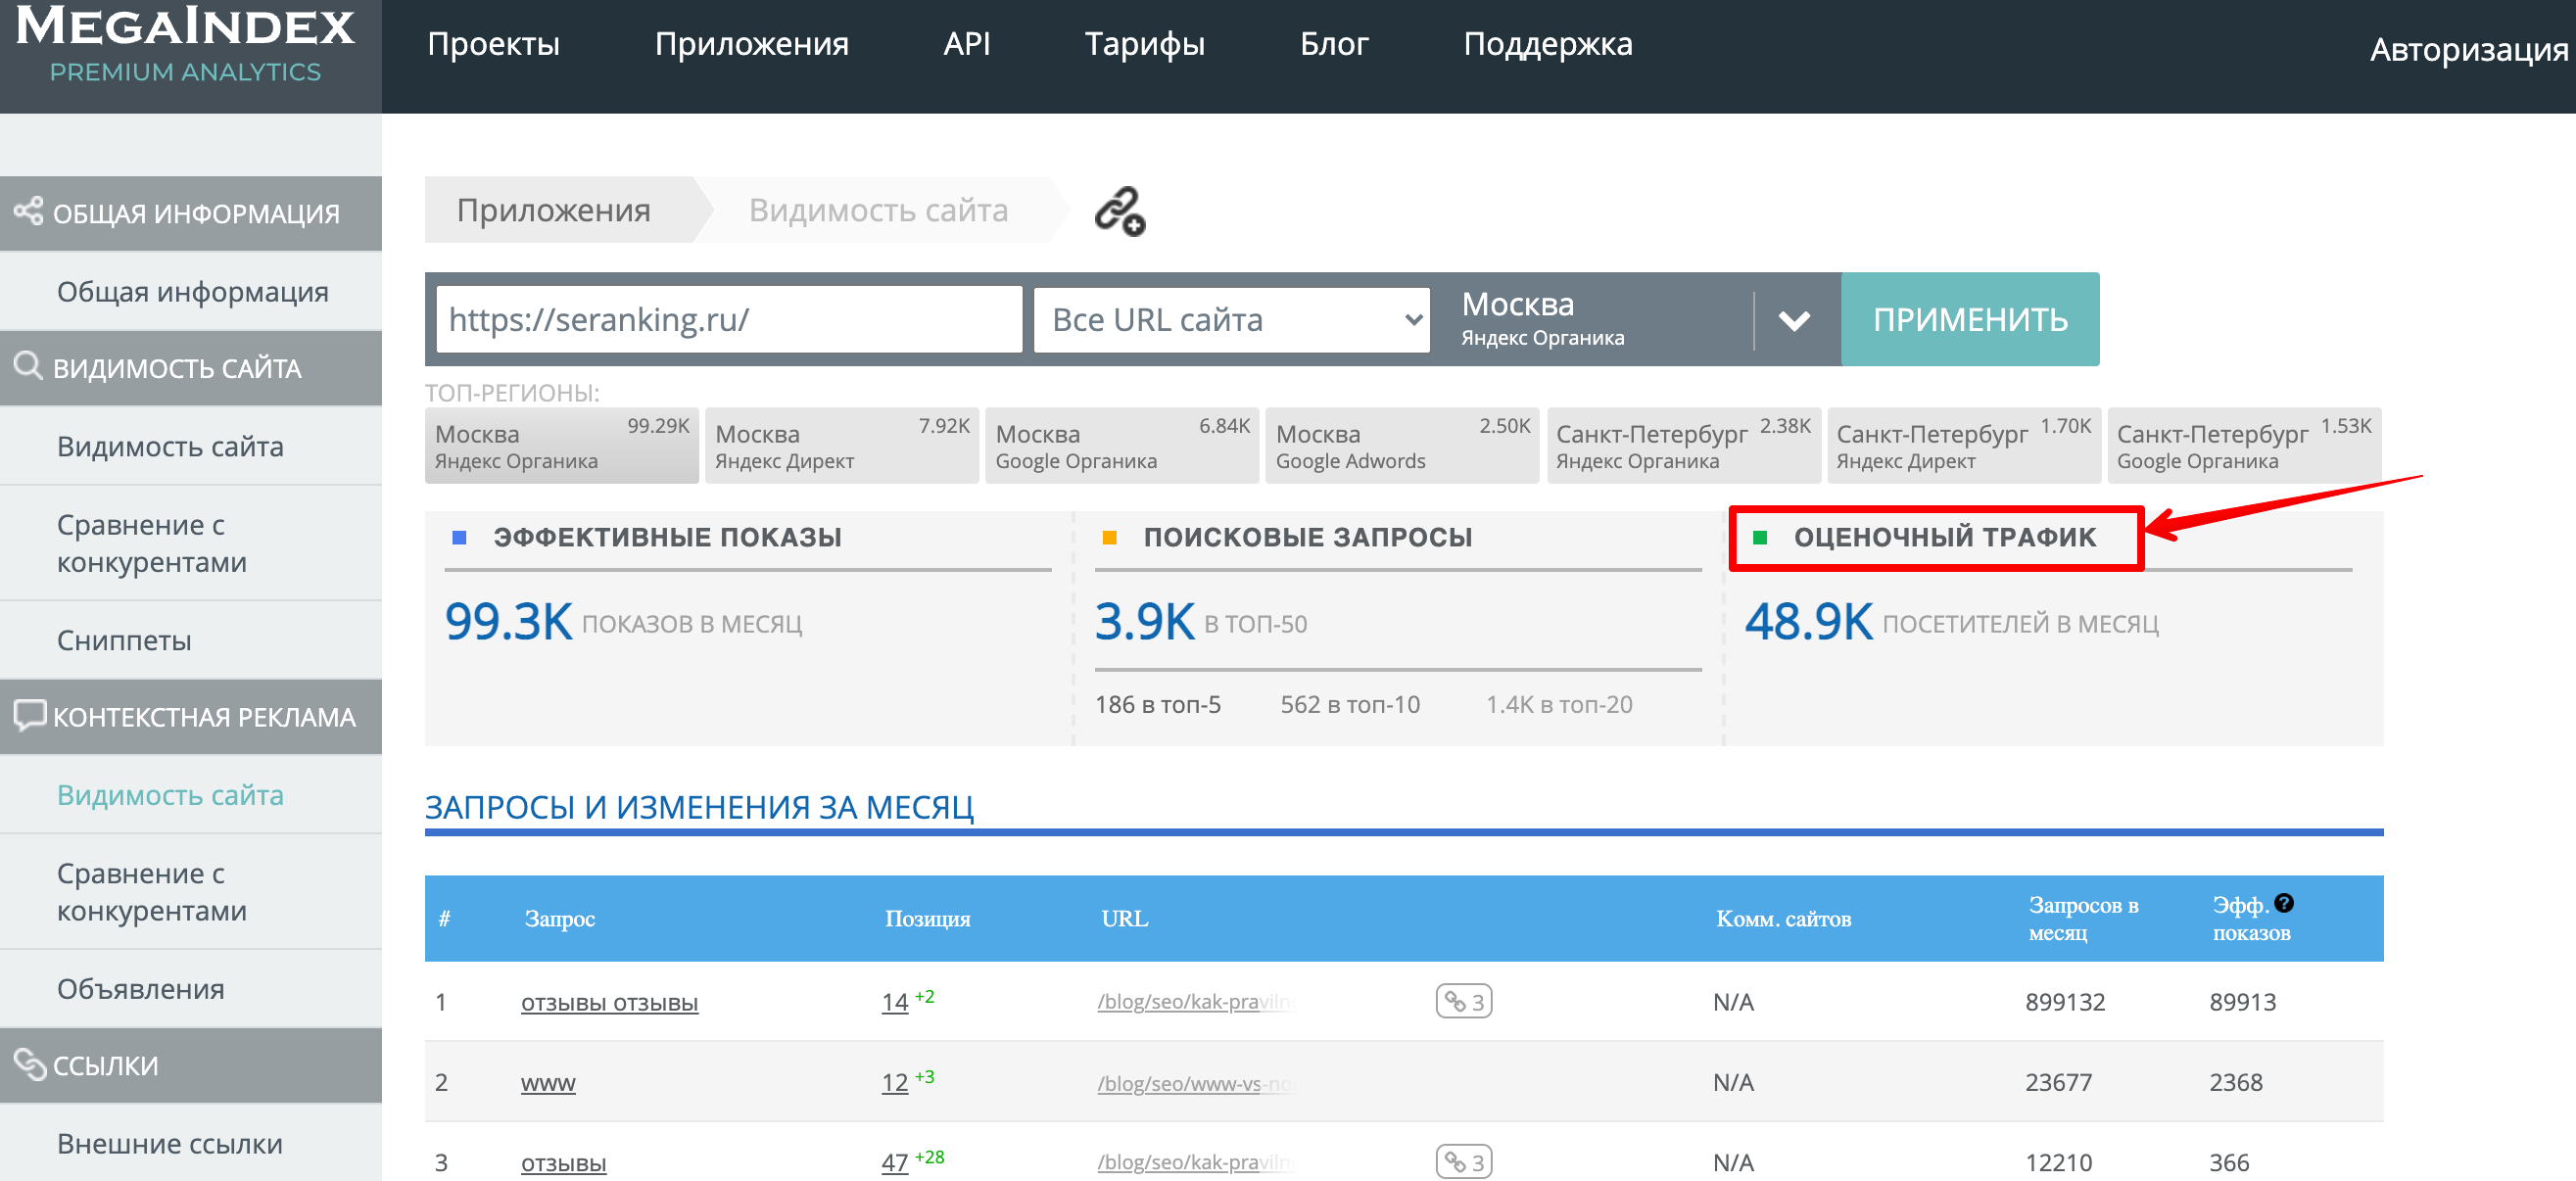Select Санкт-Петербург Яндекс Директ 1.70K region
2576x1181 pixels.
[1964, 446]
